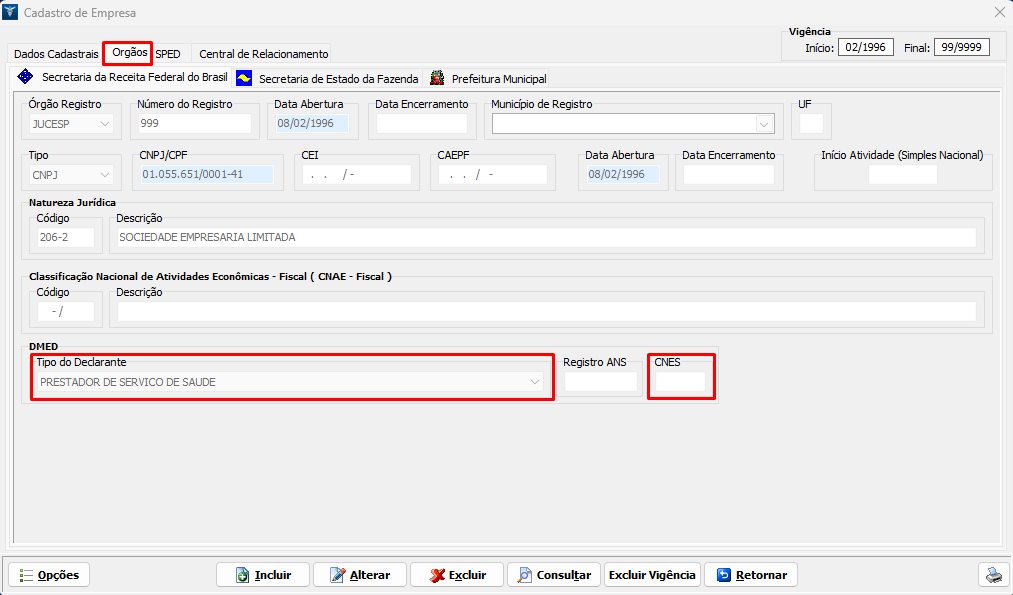Click Excluir Vigência button
The width and height of the screenshot is (1013, 595).
click(x=652, y=575)
